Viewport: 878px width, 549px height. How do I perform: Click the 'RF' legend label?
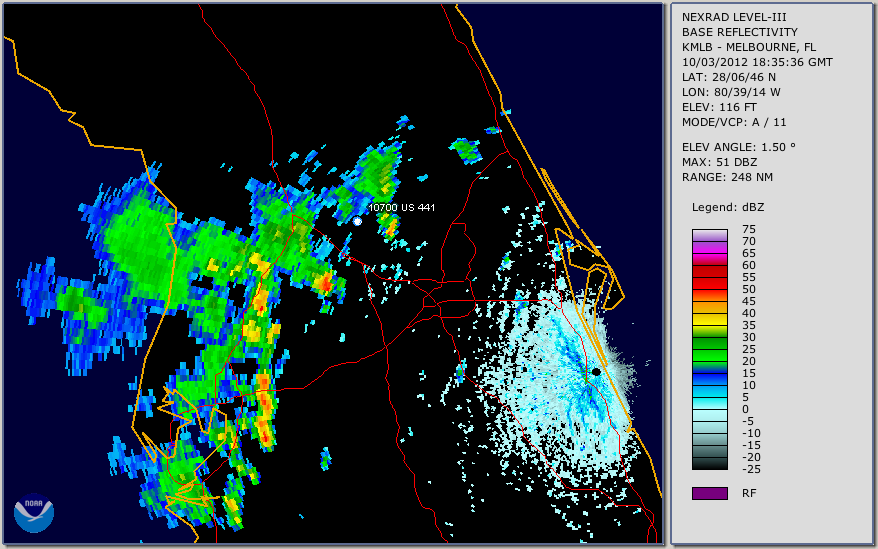tap(749, 493)
